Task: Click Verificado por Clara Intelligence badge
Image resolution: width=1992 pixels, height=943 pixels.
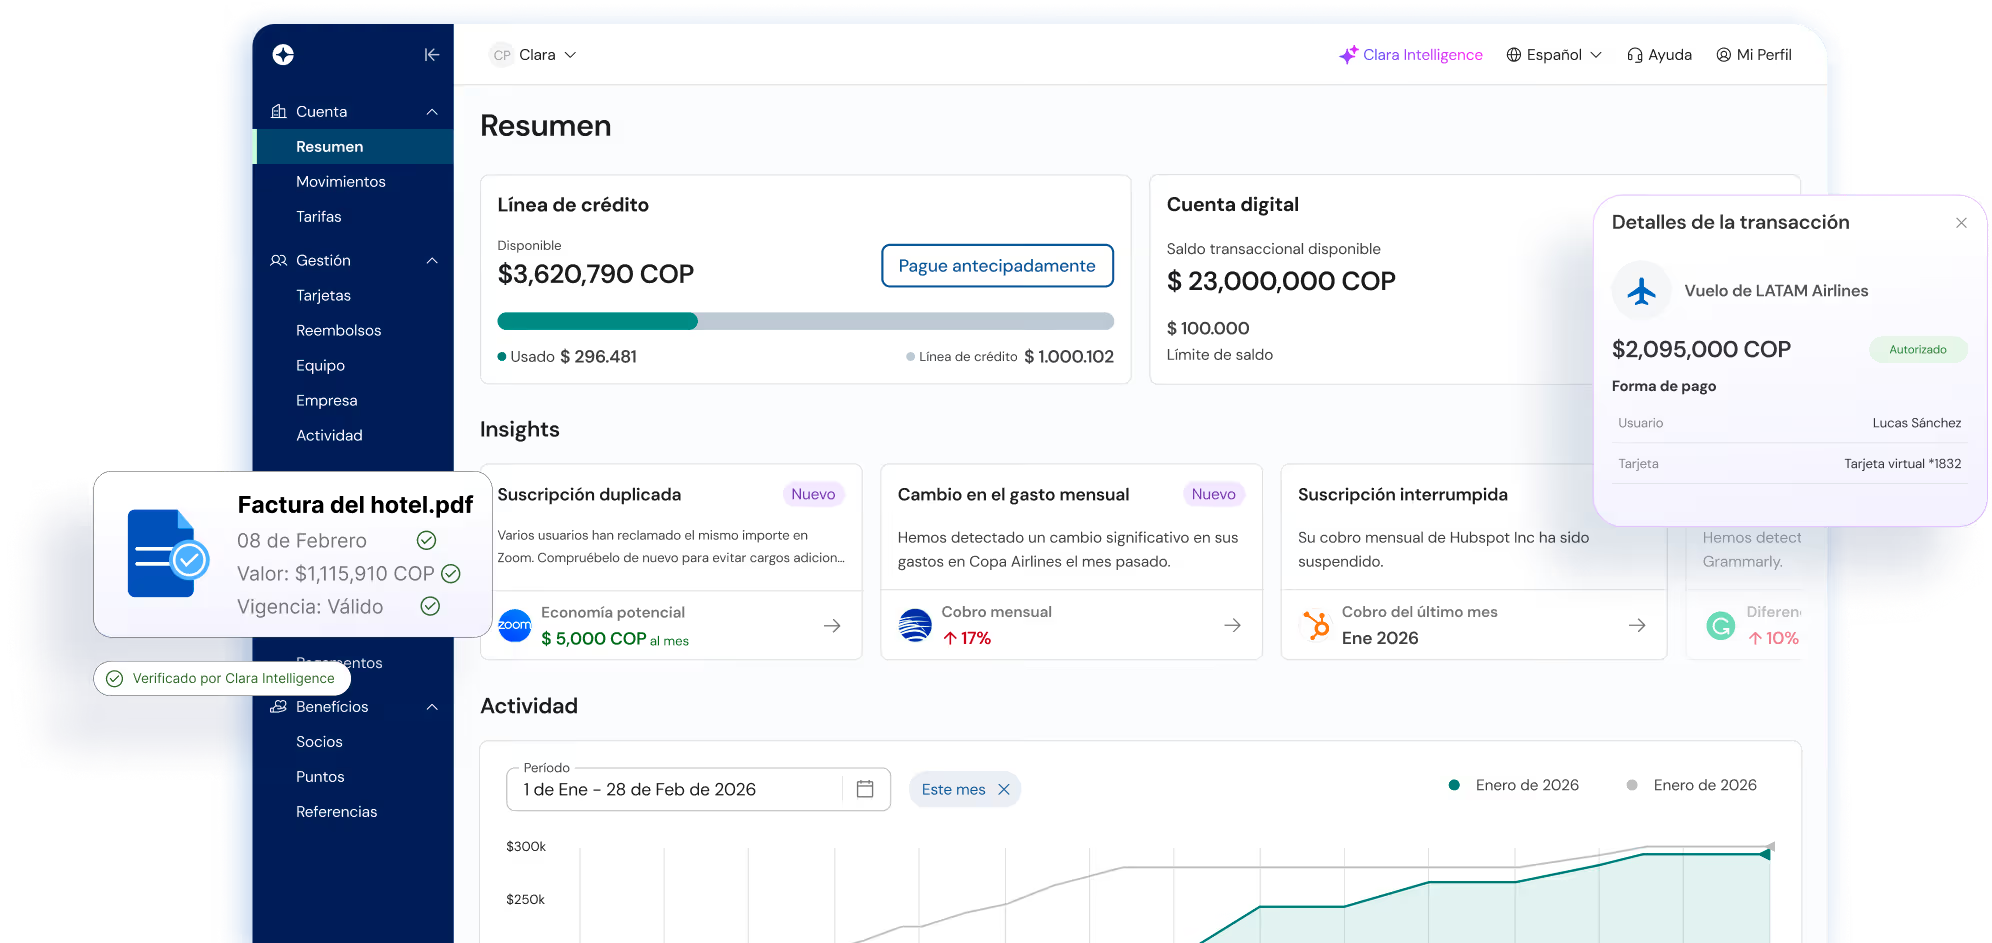Action: click(222, 678)
